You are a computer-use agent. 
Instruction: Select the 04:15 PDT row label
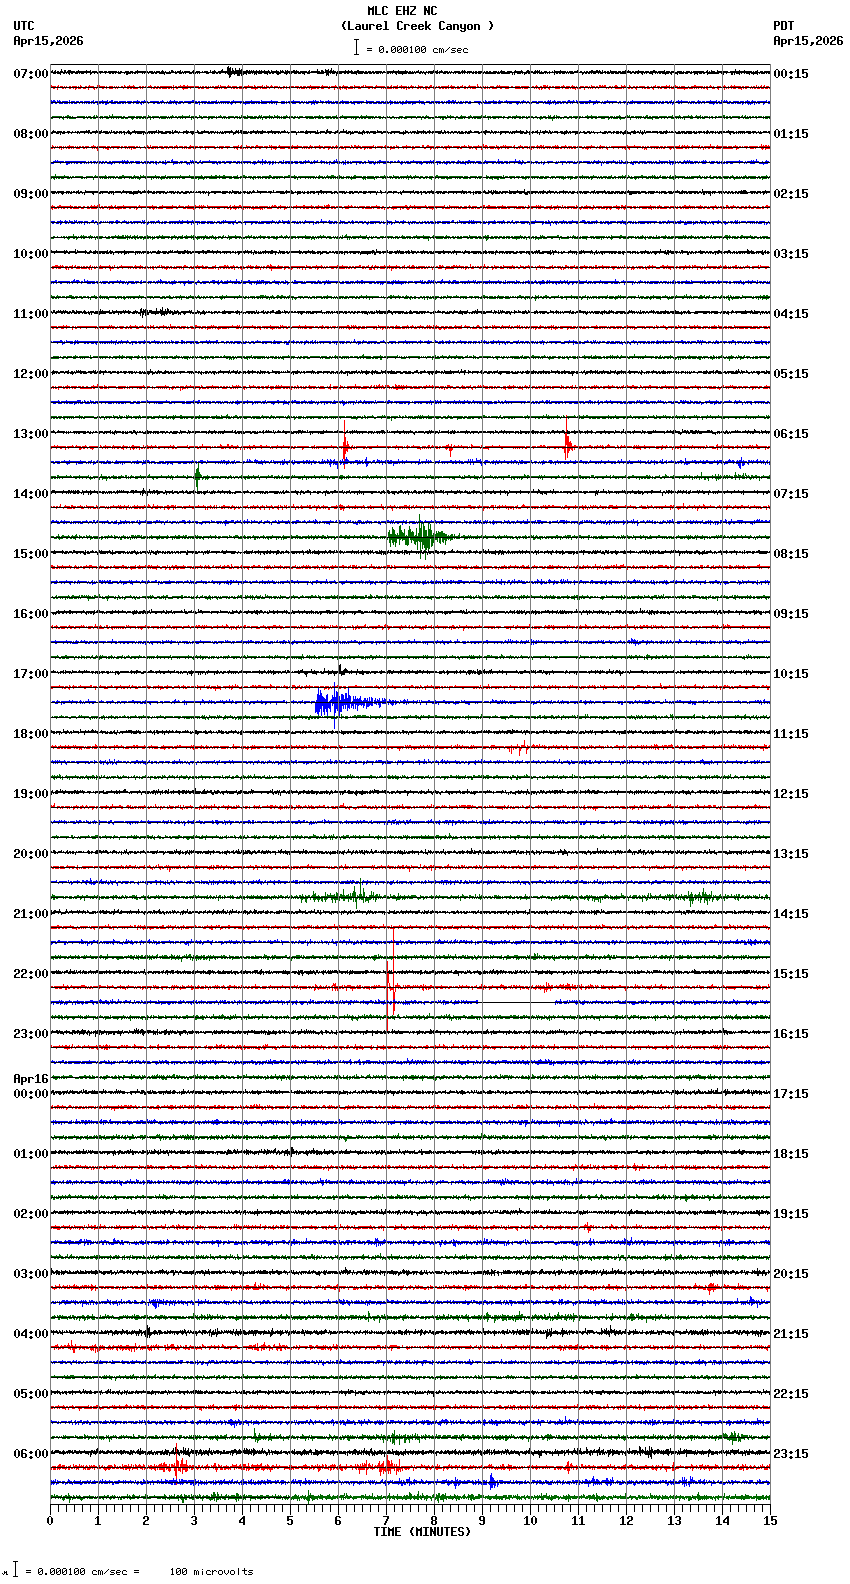[791, 314]
